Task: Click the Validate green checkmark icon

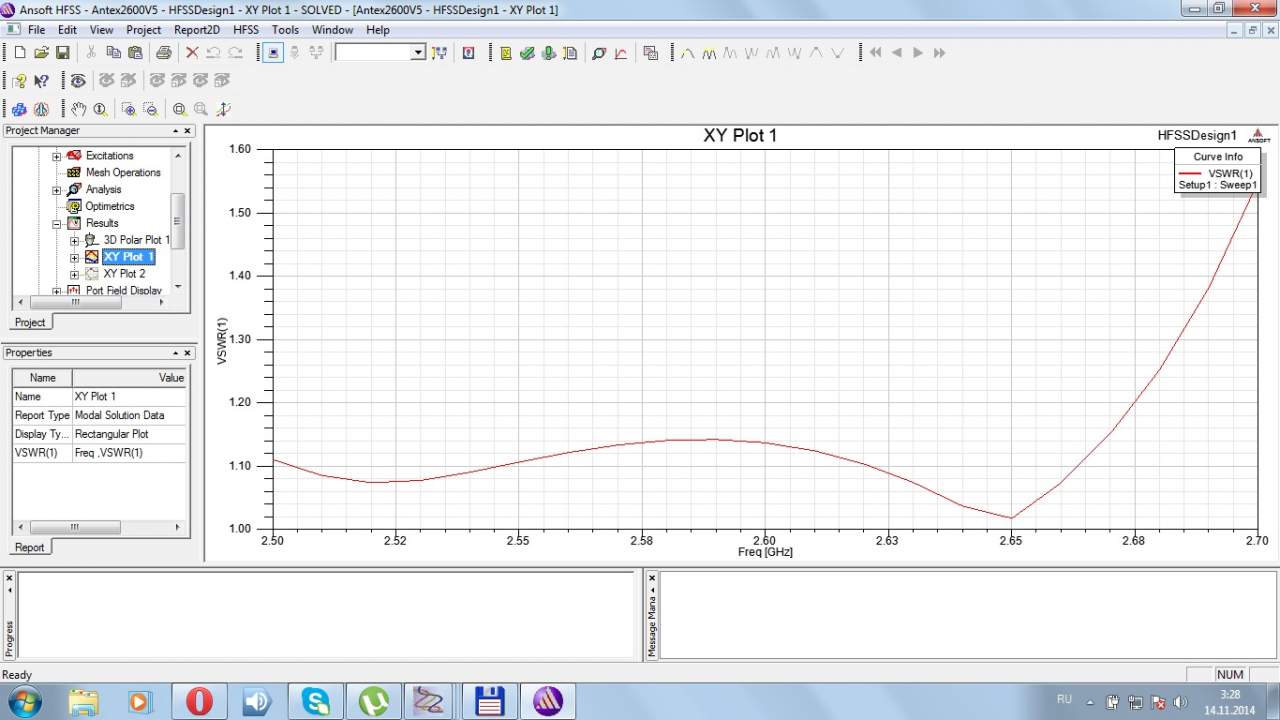Action: 527,53
